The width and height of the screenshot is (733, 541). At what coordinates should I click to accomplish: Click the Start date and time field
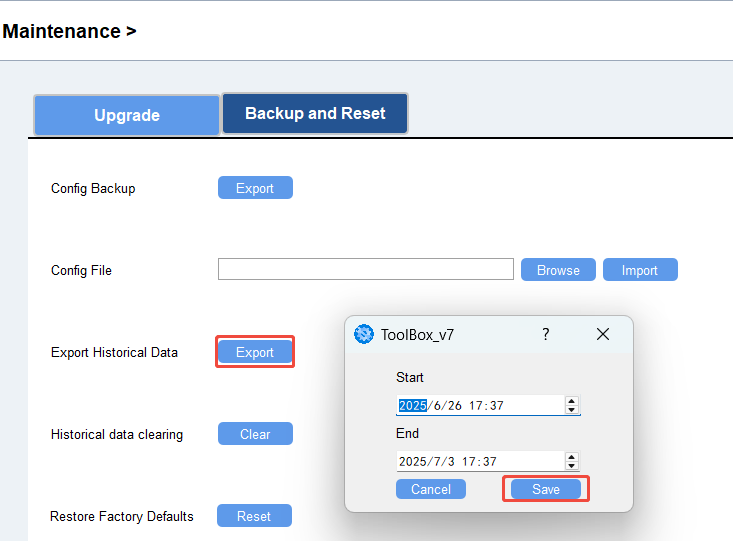[x=480, y=405]
